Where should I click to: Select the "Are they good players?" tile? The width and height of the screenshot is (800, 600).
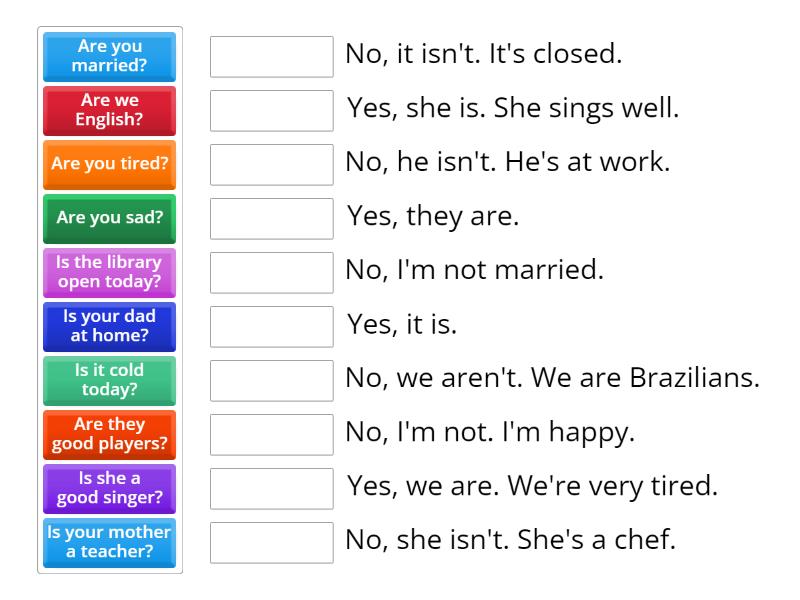pyautogui.click(x=109, y=435)
